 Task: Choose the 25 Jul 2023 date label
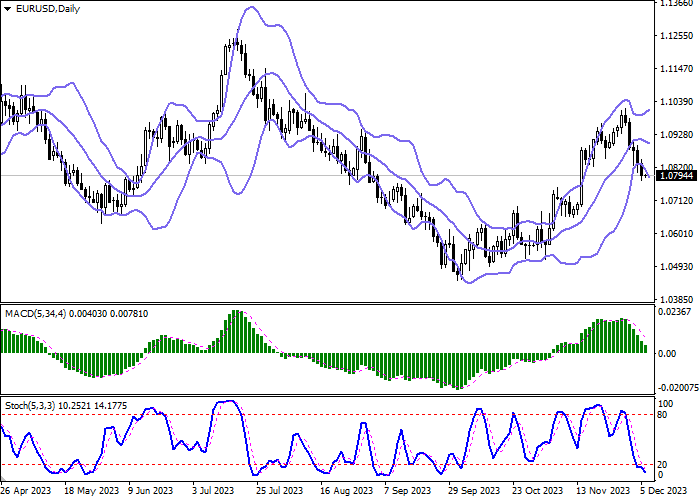pos(279,491)
